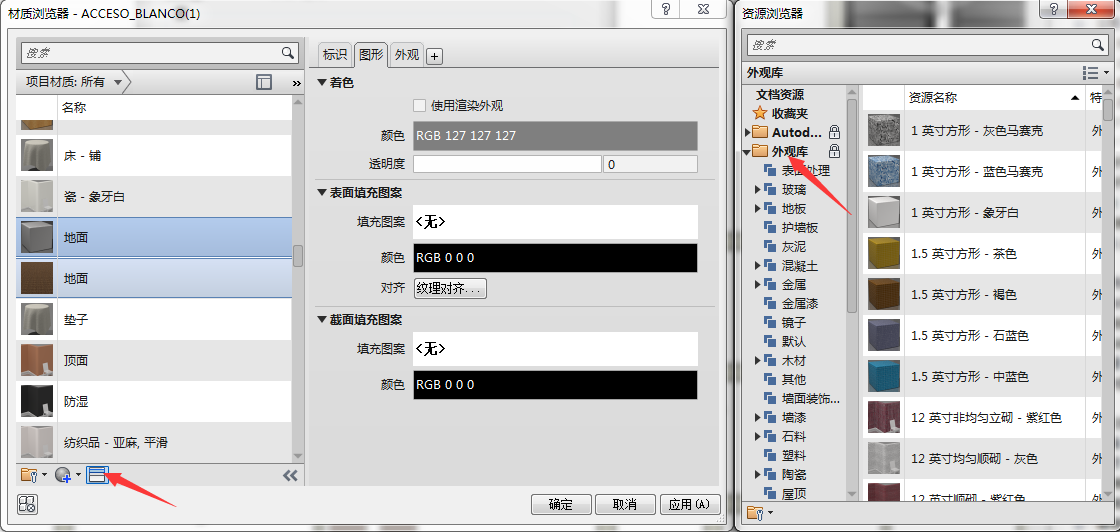The image size is (1120, 532).
Task: Click the transparency value box showing 0
Action: [650, 164]
